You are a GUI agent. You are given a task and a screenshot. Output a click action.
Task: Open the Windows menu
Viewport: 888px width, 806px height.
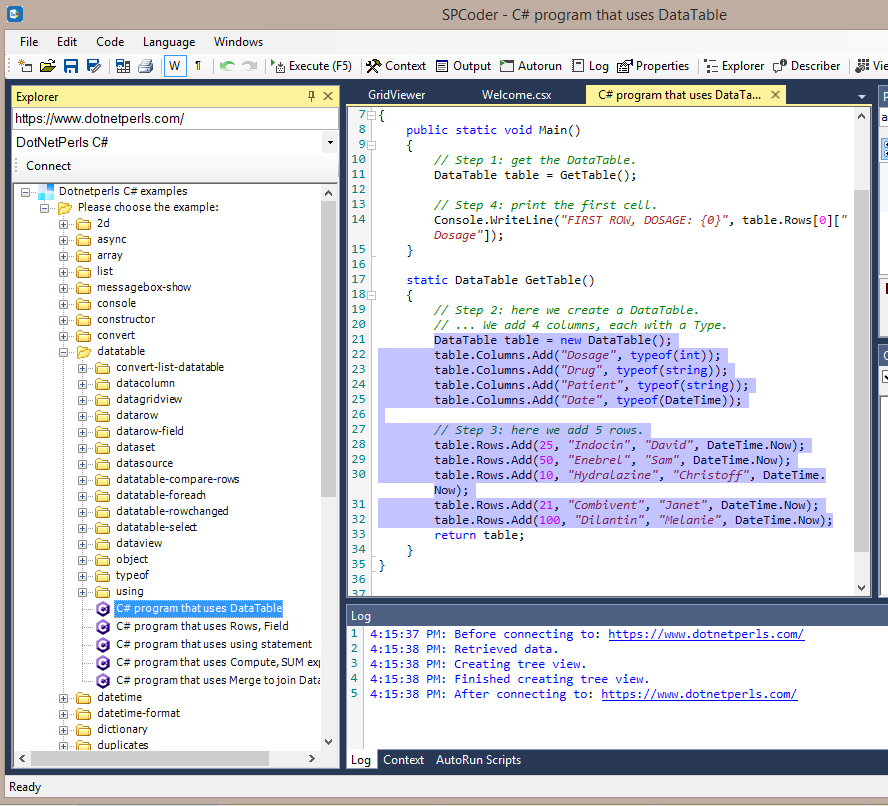click(238, 42)
